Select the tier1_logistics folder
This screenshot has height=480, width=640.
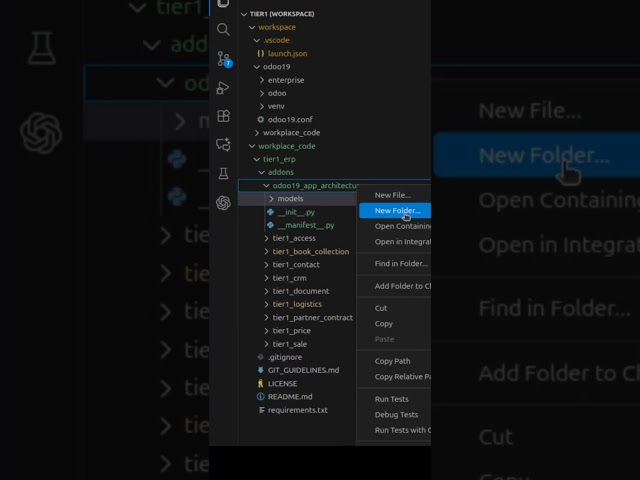pyautogui.click(x=297, y=304)
